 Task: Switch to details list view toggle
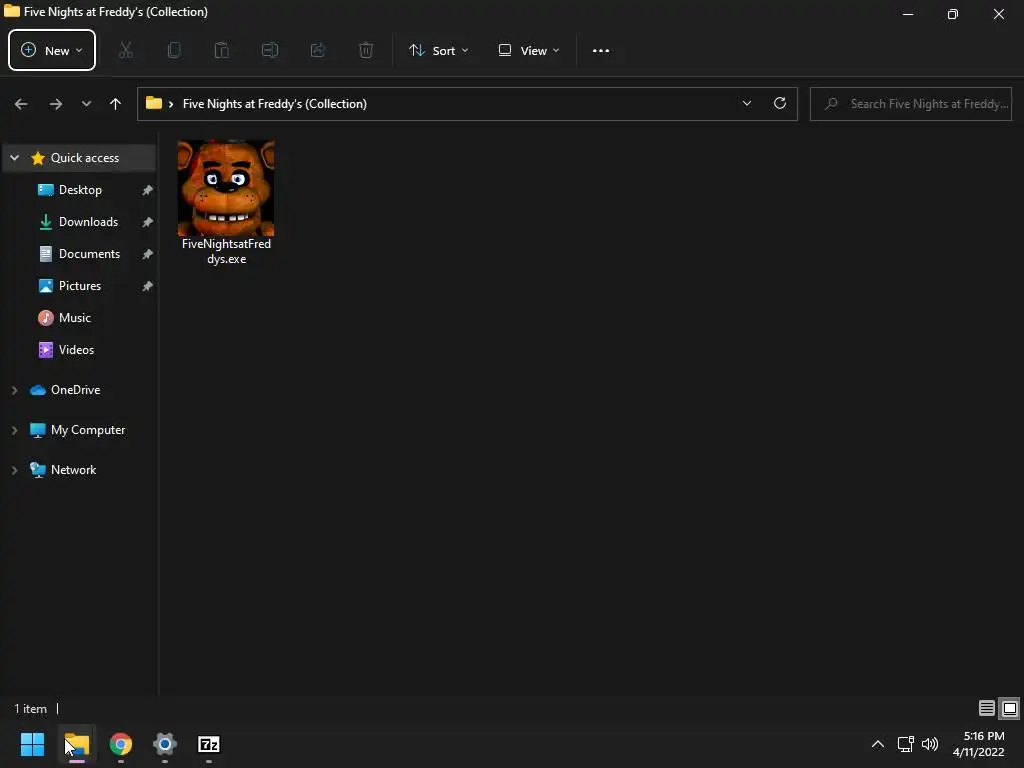(987, 708)
